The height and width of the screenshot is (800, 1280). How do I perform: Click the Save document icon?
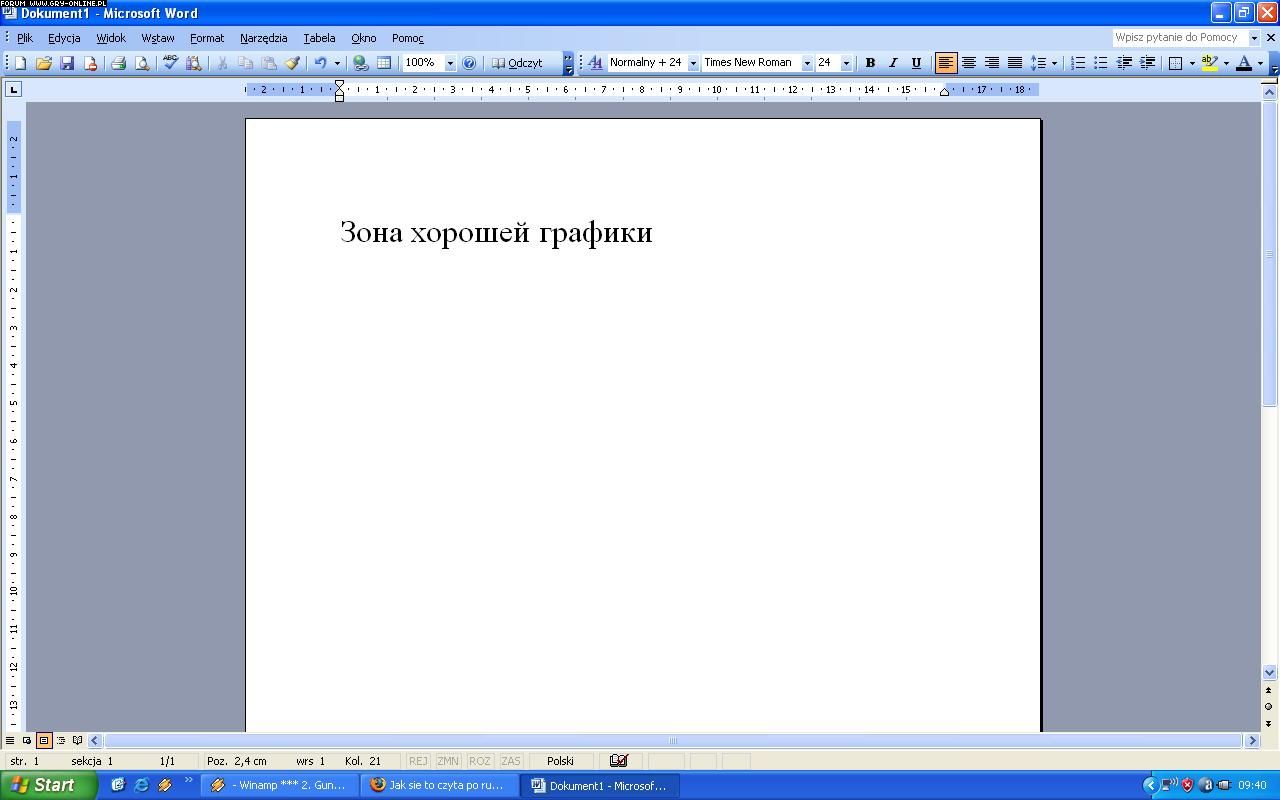67,63
